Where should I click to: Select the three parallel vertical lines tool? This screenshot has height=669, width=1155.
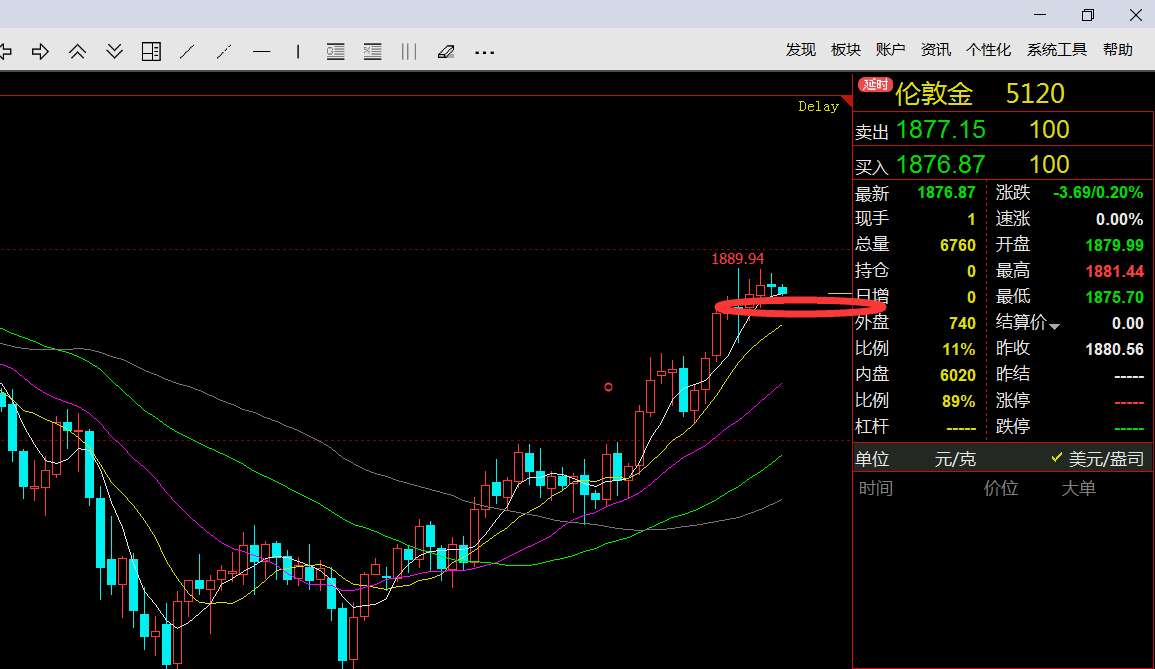coord(408,51)
